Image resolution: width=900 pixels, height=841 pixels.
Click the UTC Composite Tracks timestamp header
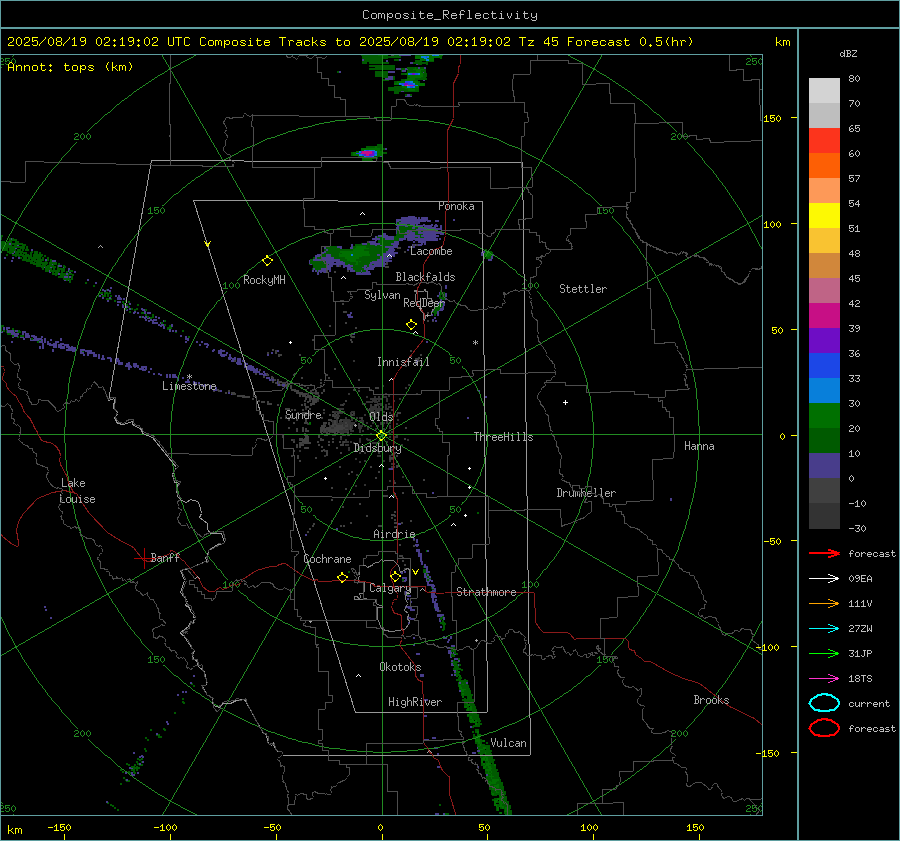pos(350,42)
